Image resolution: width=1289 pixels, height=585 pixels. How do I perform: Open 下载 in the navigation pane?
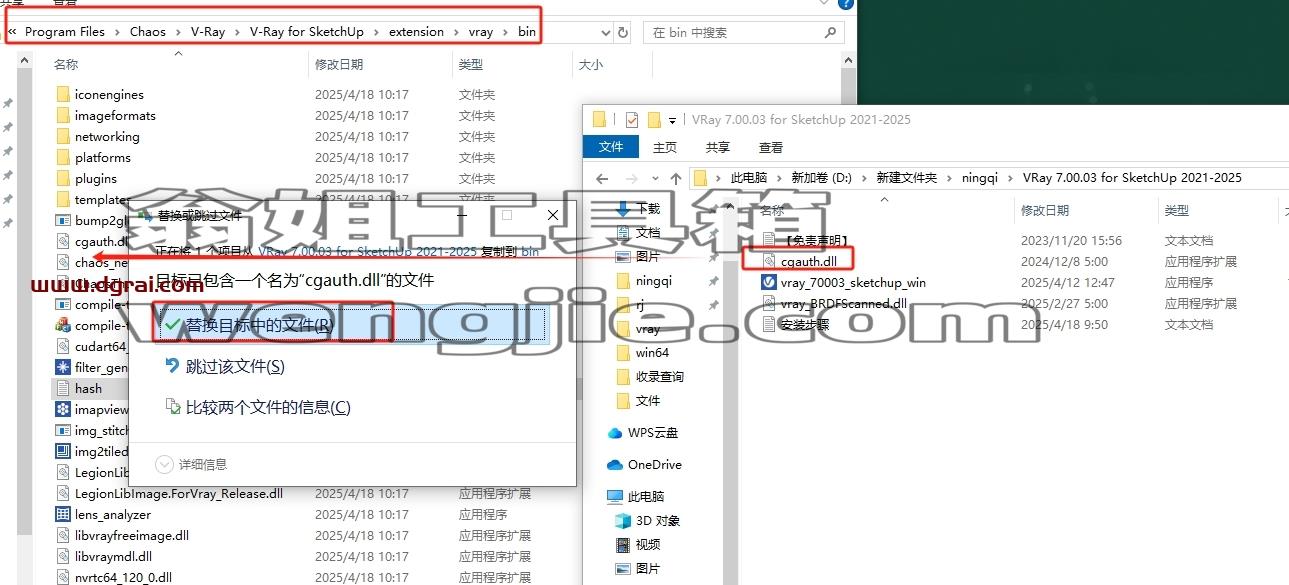coord(648,209)
